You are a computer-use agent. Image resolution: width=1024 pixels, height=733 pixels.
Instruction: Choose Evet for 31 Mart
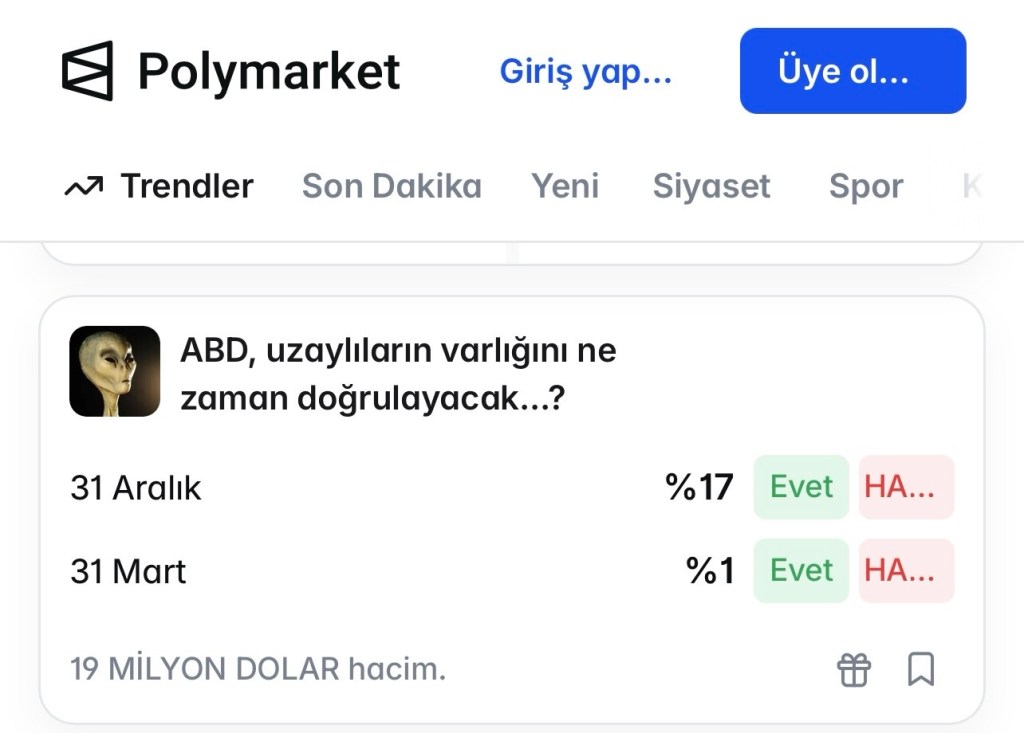[x=800, y=571]
